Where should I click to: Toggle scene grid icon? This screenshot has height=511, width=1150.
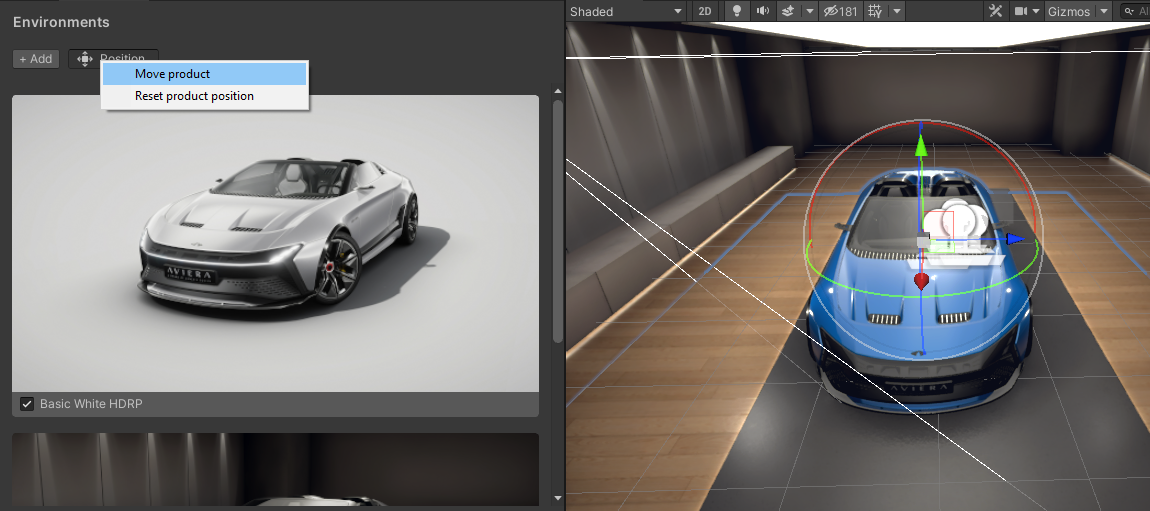coord(875,11)
